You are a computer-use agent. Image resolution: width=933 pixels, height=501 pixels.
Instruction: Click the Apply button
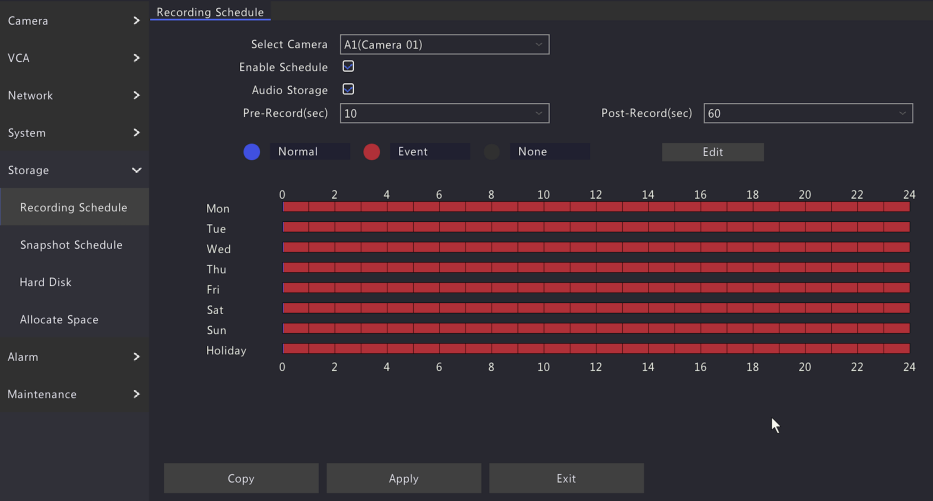click(403, 478)
